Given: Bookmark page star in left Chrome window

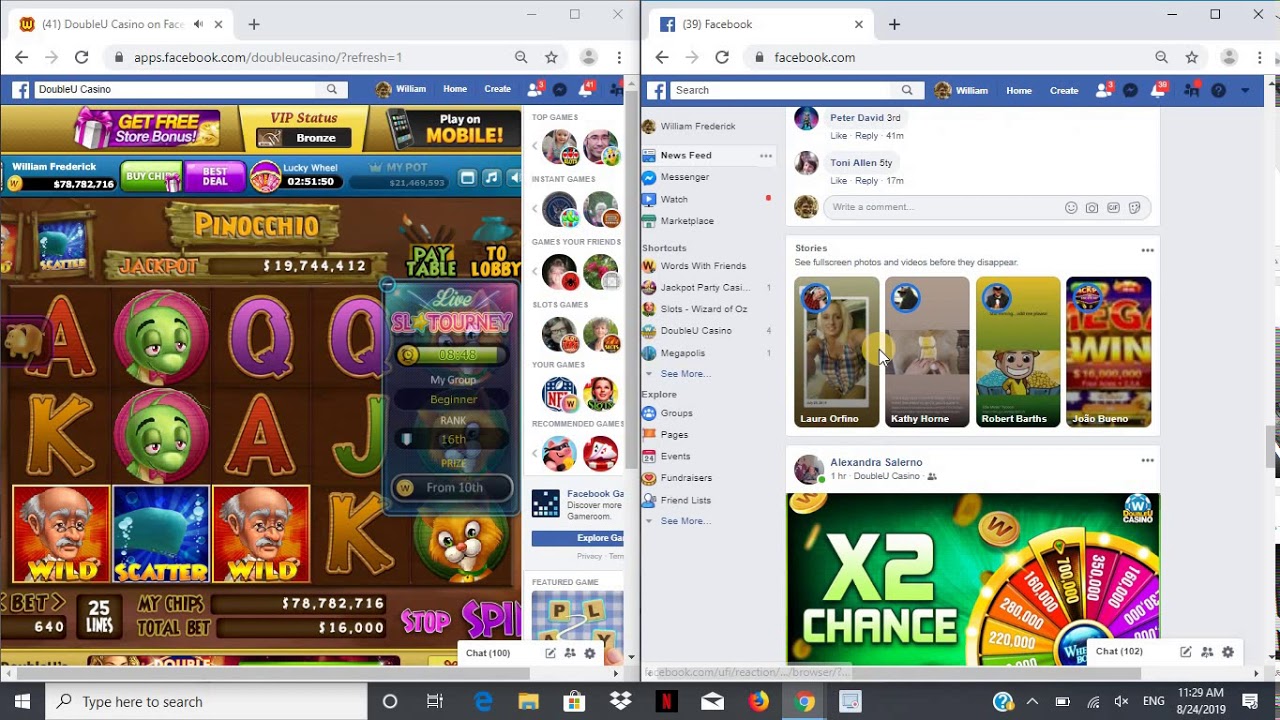Looking at the screenshot, I should [551, 57].
